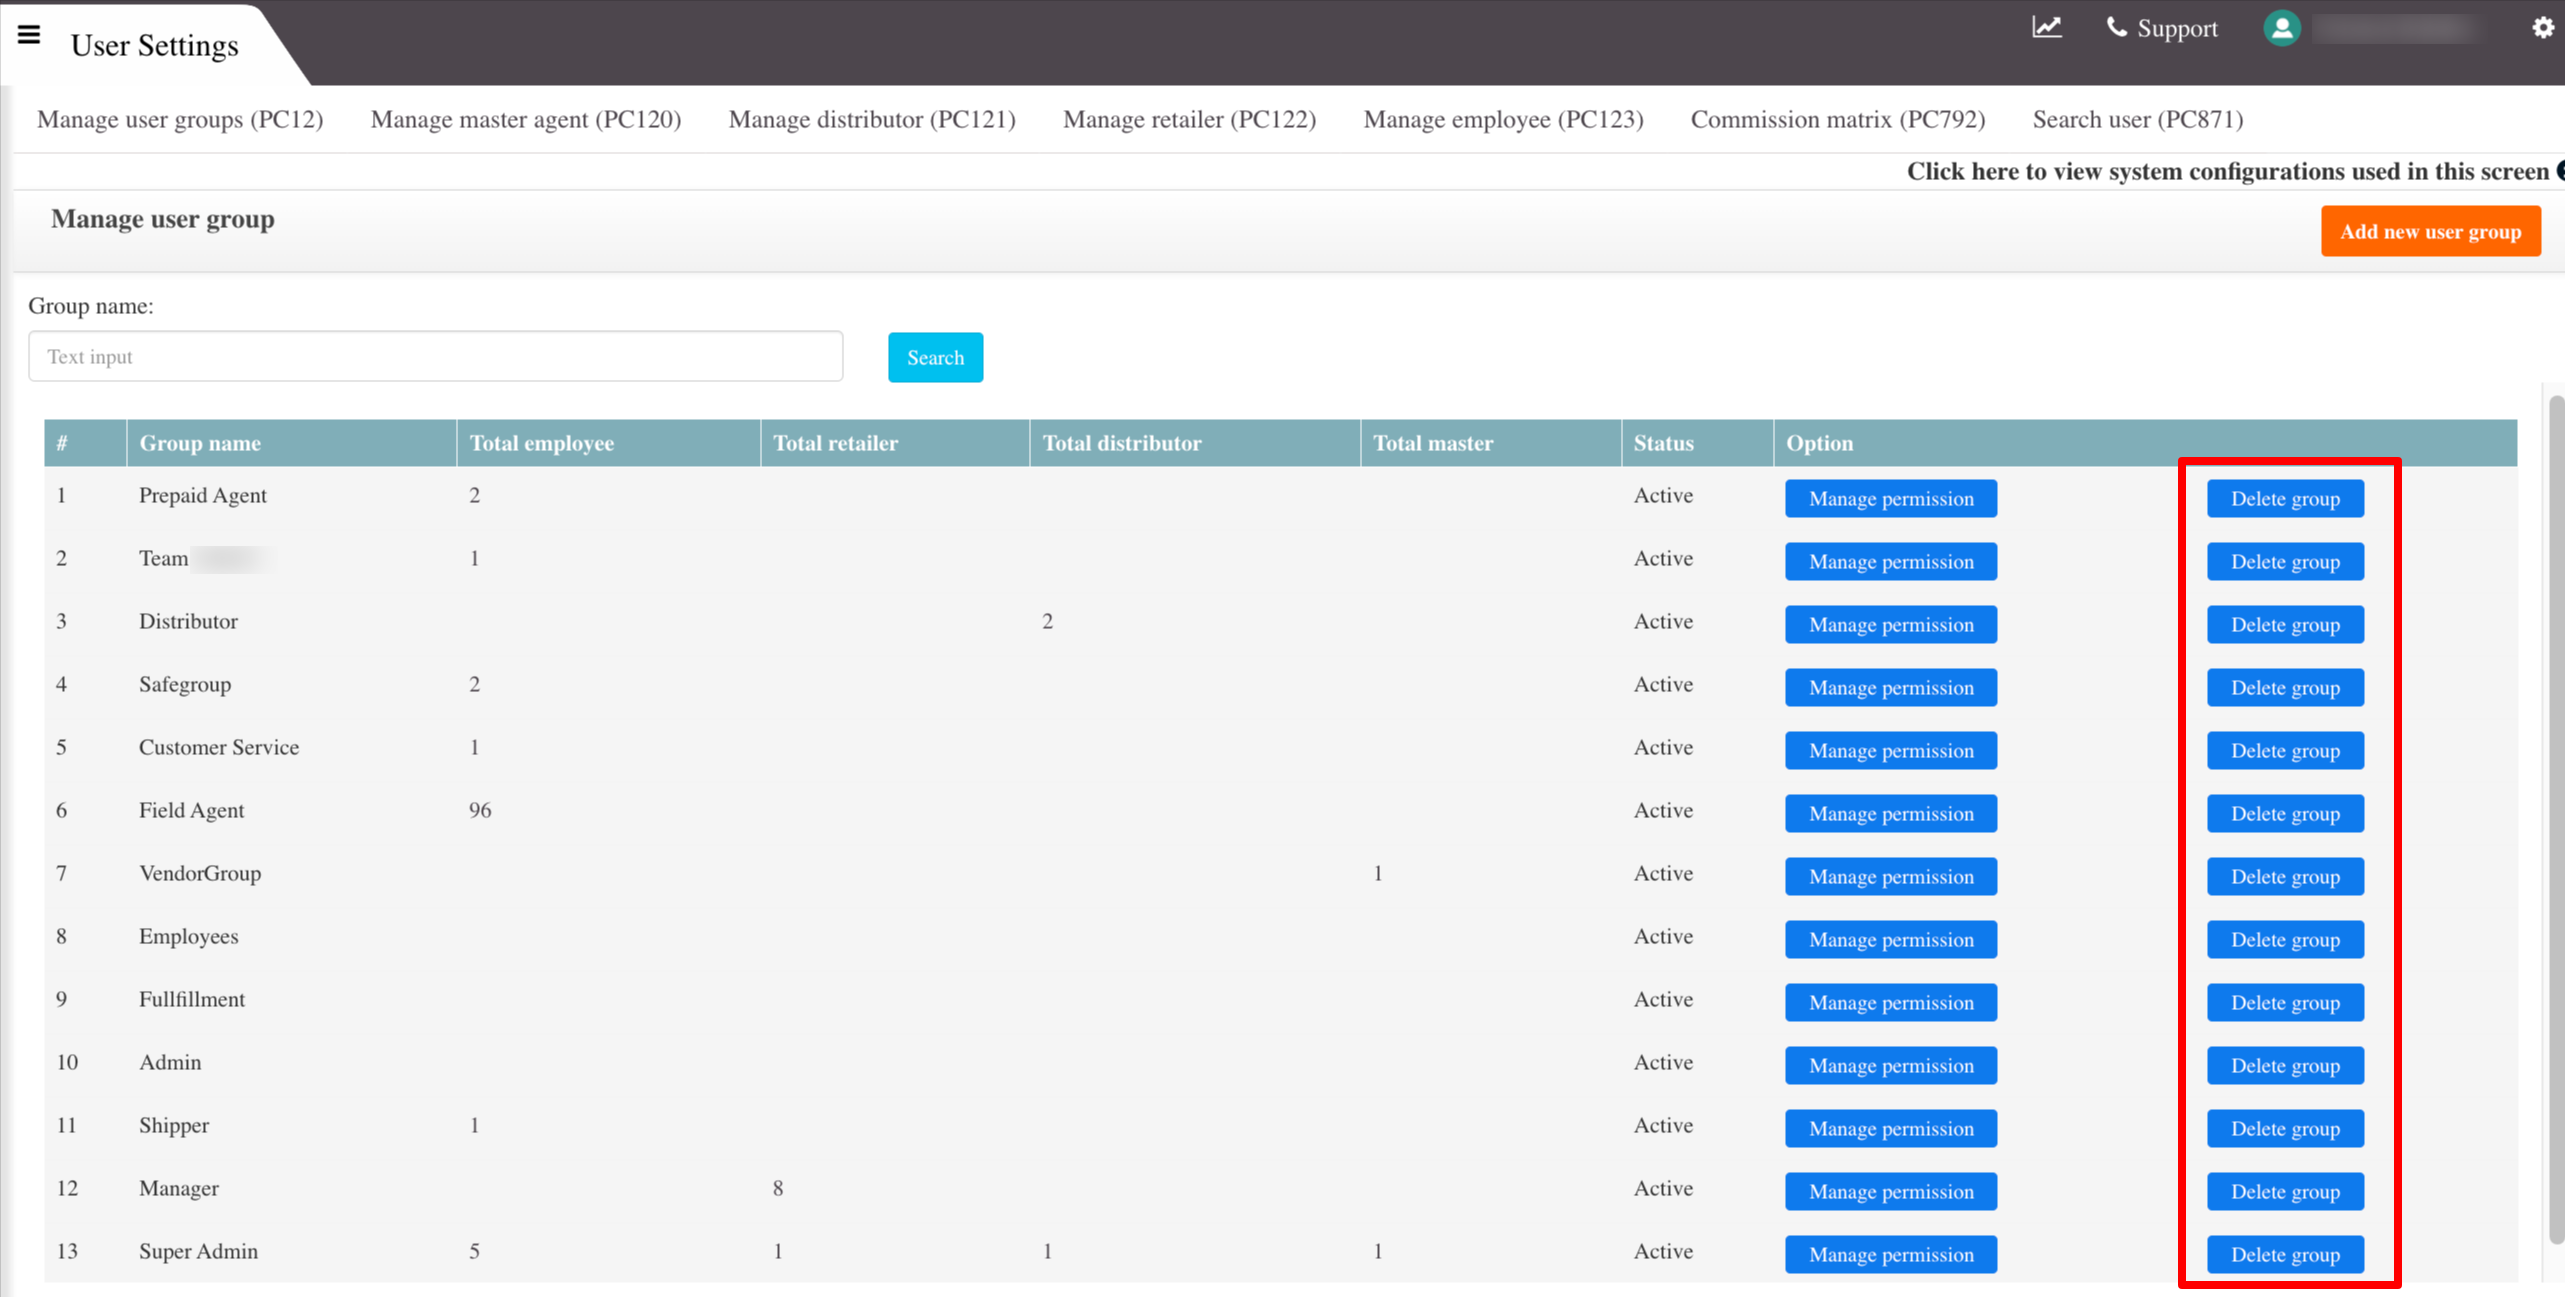The width and height of the screenshot is (2565, 1297).
Task: Click Manager's retailer count 8
Action: click(x=778, y=1188)
